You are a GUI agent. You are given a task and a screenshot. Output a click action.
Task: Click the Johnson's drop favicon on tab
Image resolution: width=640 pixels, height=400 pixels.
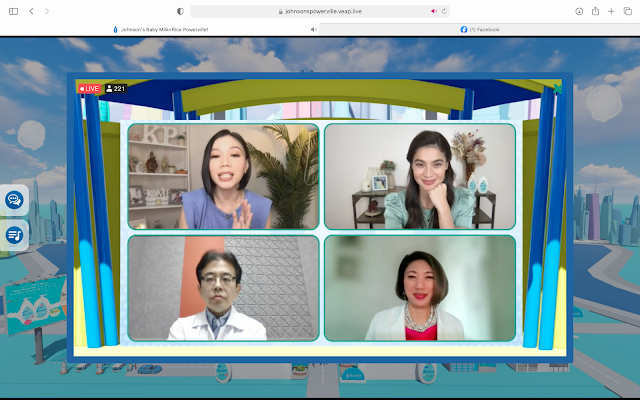tap(116, 29)
